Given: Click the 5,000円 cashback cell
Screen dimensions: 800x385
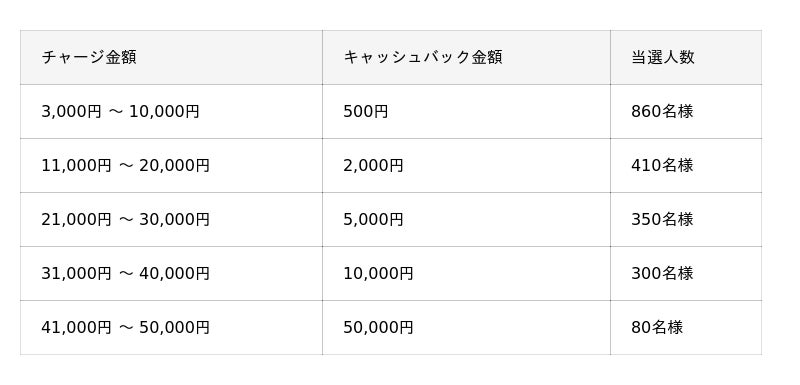Looking at the screenshot, I should click(x=466, y=219).
